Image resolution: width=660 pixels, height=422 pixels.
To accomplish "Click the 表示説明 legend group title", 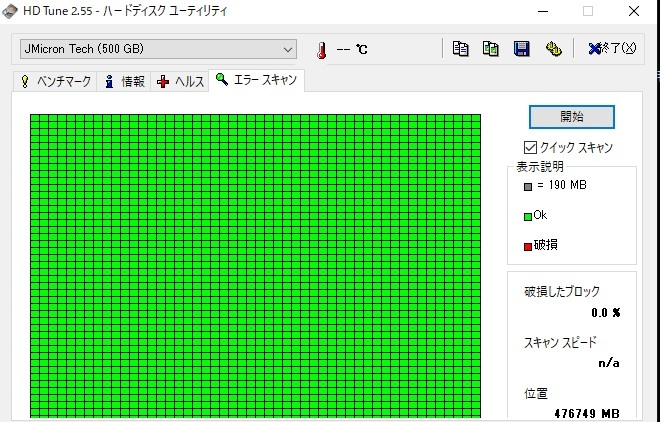I will [540, 167].
